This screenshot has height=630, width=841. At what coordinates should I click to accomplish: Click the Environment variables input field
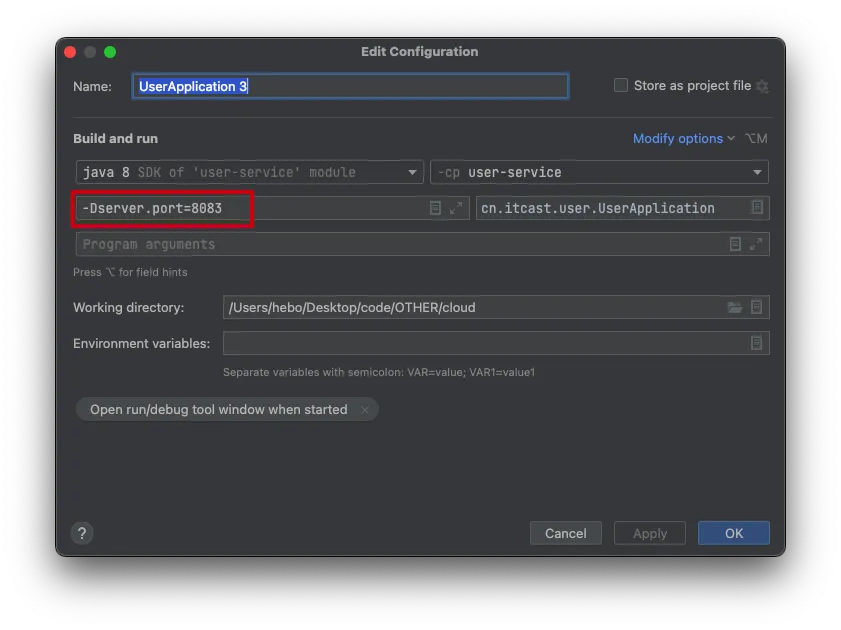pos(496,343)
